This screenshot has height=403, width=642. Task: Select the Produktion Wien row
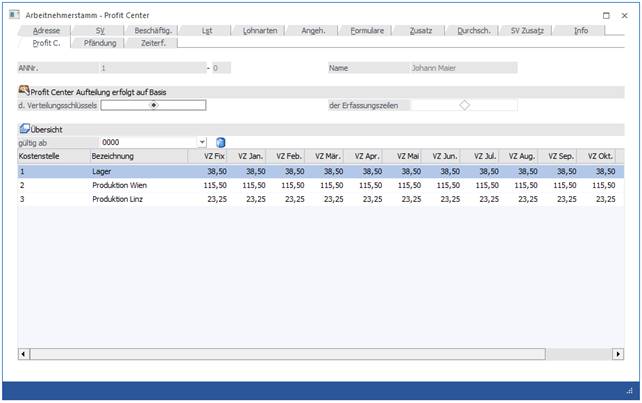click(x=120, y=186)
